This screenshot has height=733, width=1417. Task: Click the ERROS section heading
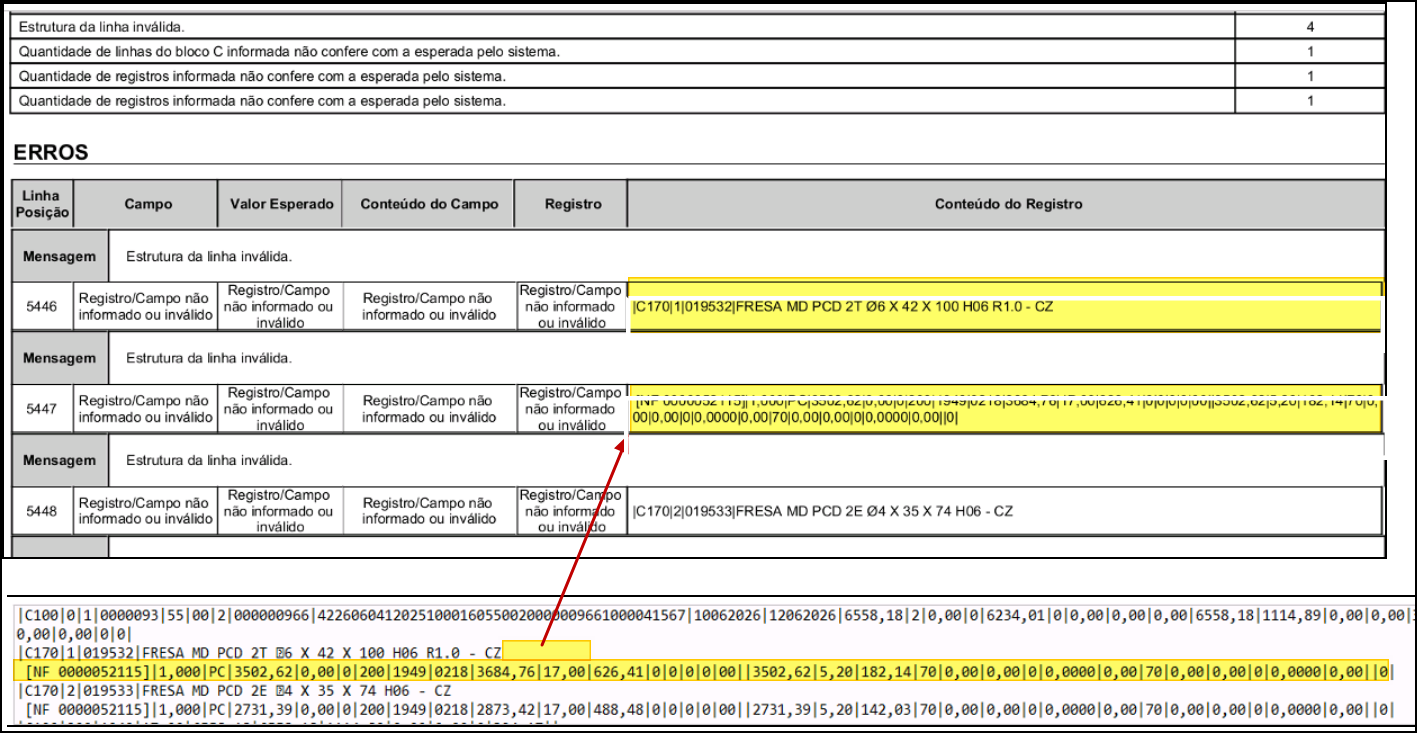click(51, 153)
